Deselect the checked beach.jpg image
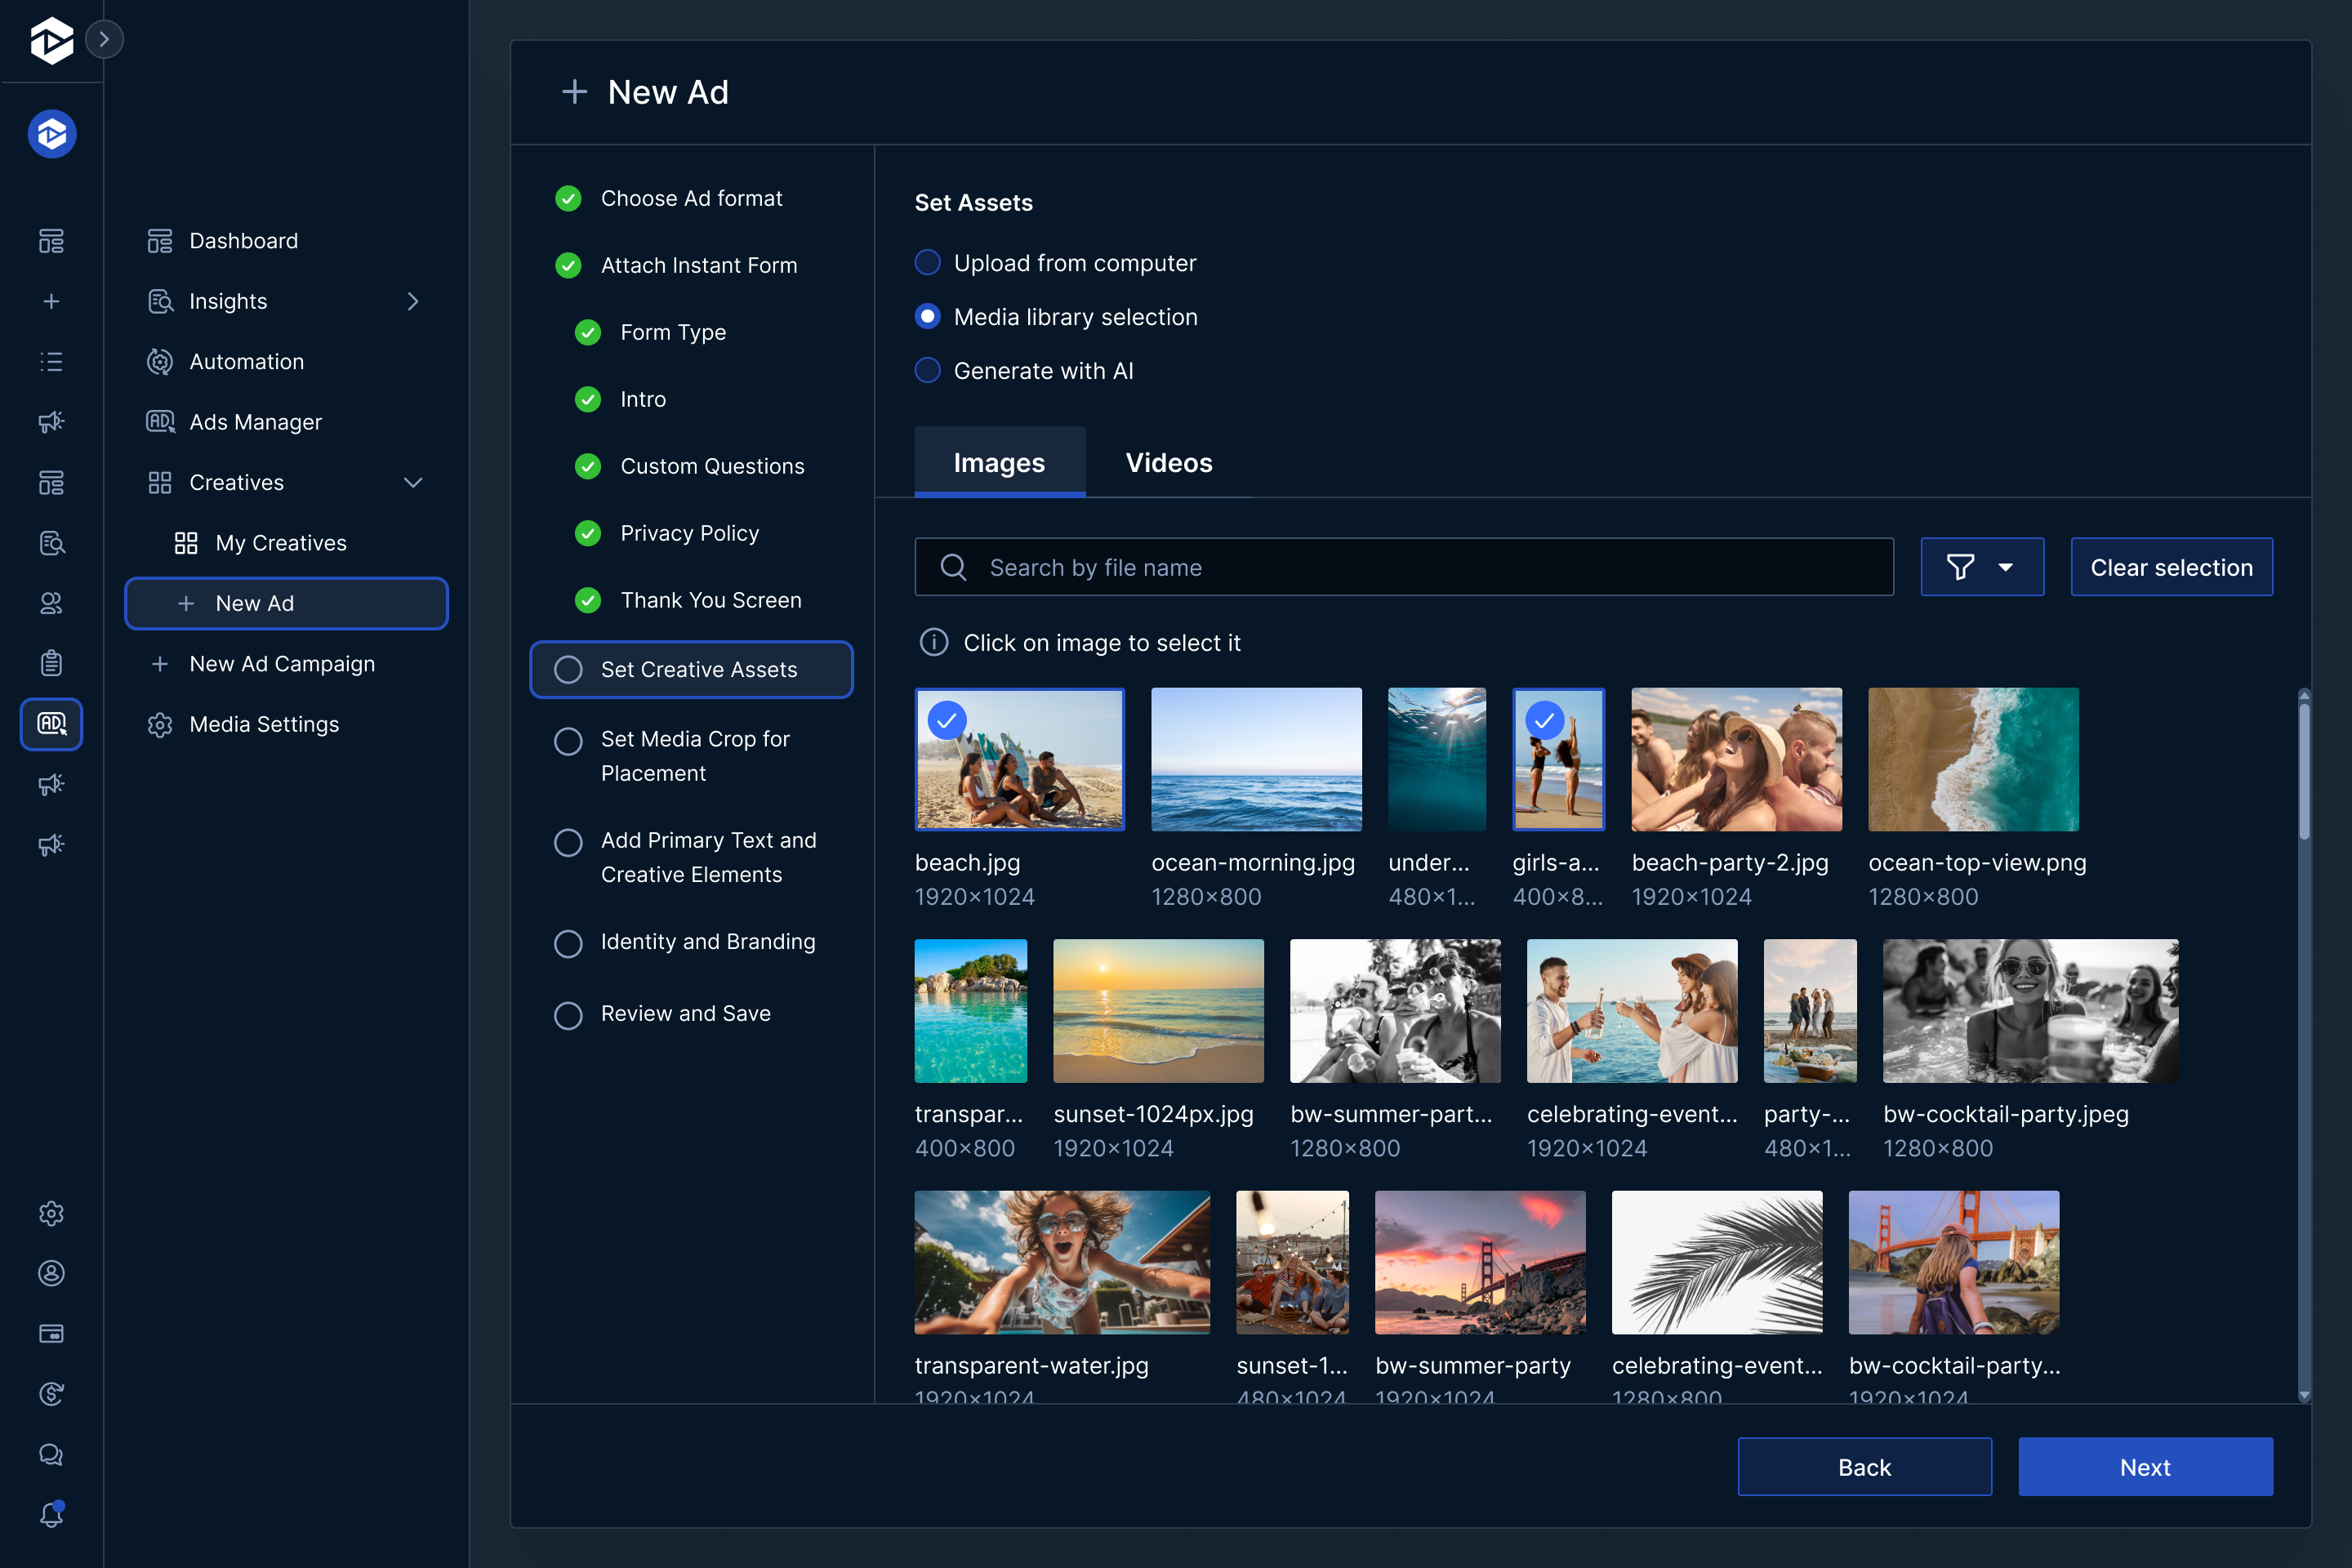The width and height of the screenshot is (2352, 1568). [1019, 759]
